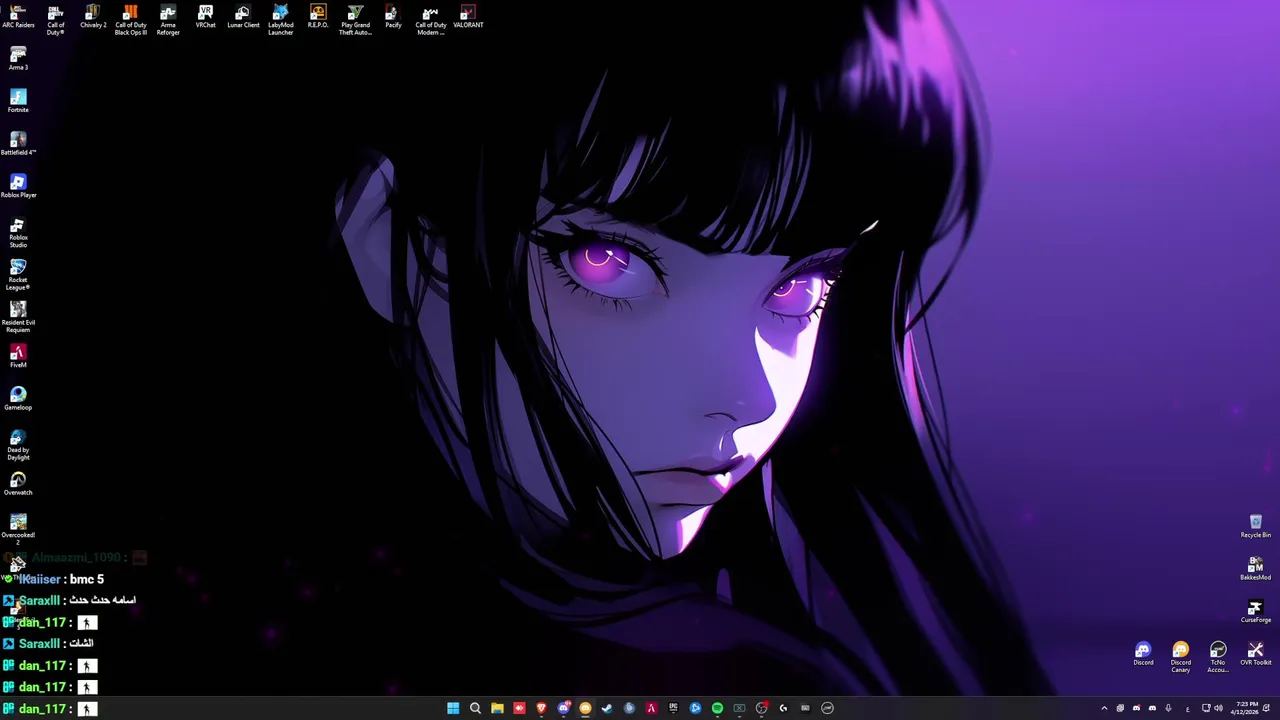
Task: Click the red A taskbar icon
Action: click(x=651, y=708)
